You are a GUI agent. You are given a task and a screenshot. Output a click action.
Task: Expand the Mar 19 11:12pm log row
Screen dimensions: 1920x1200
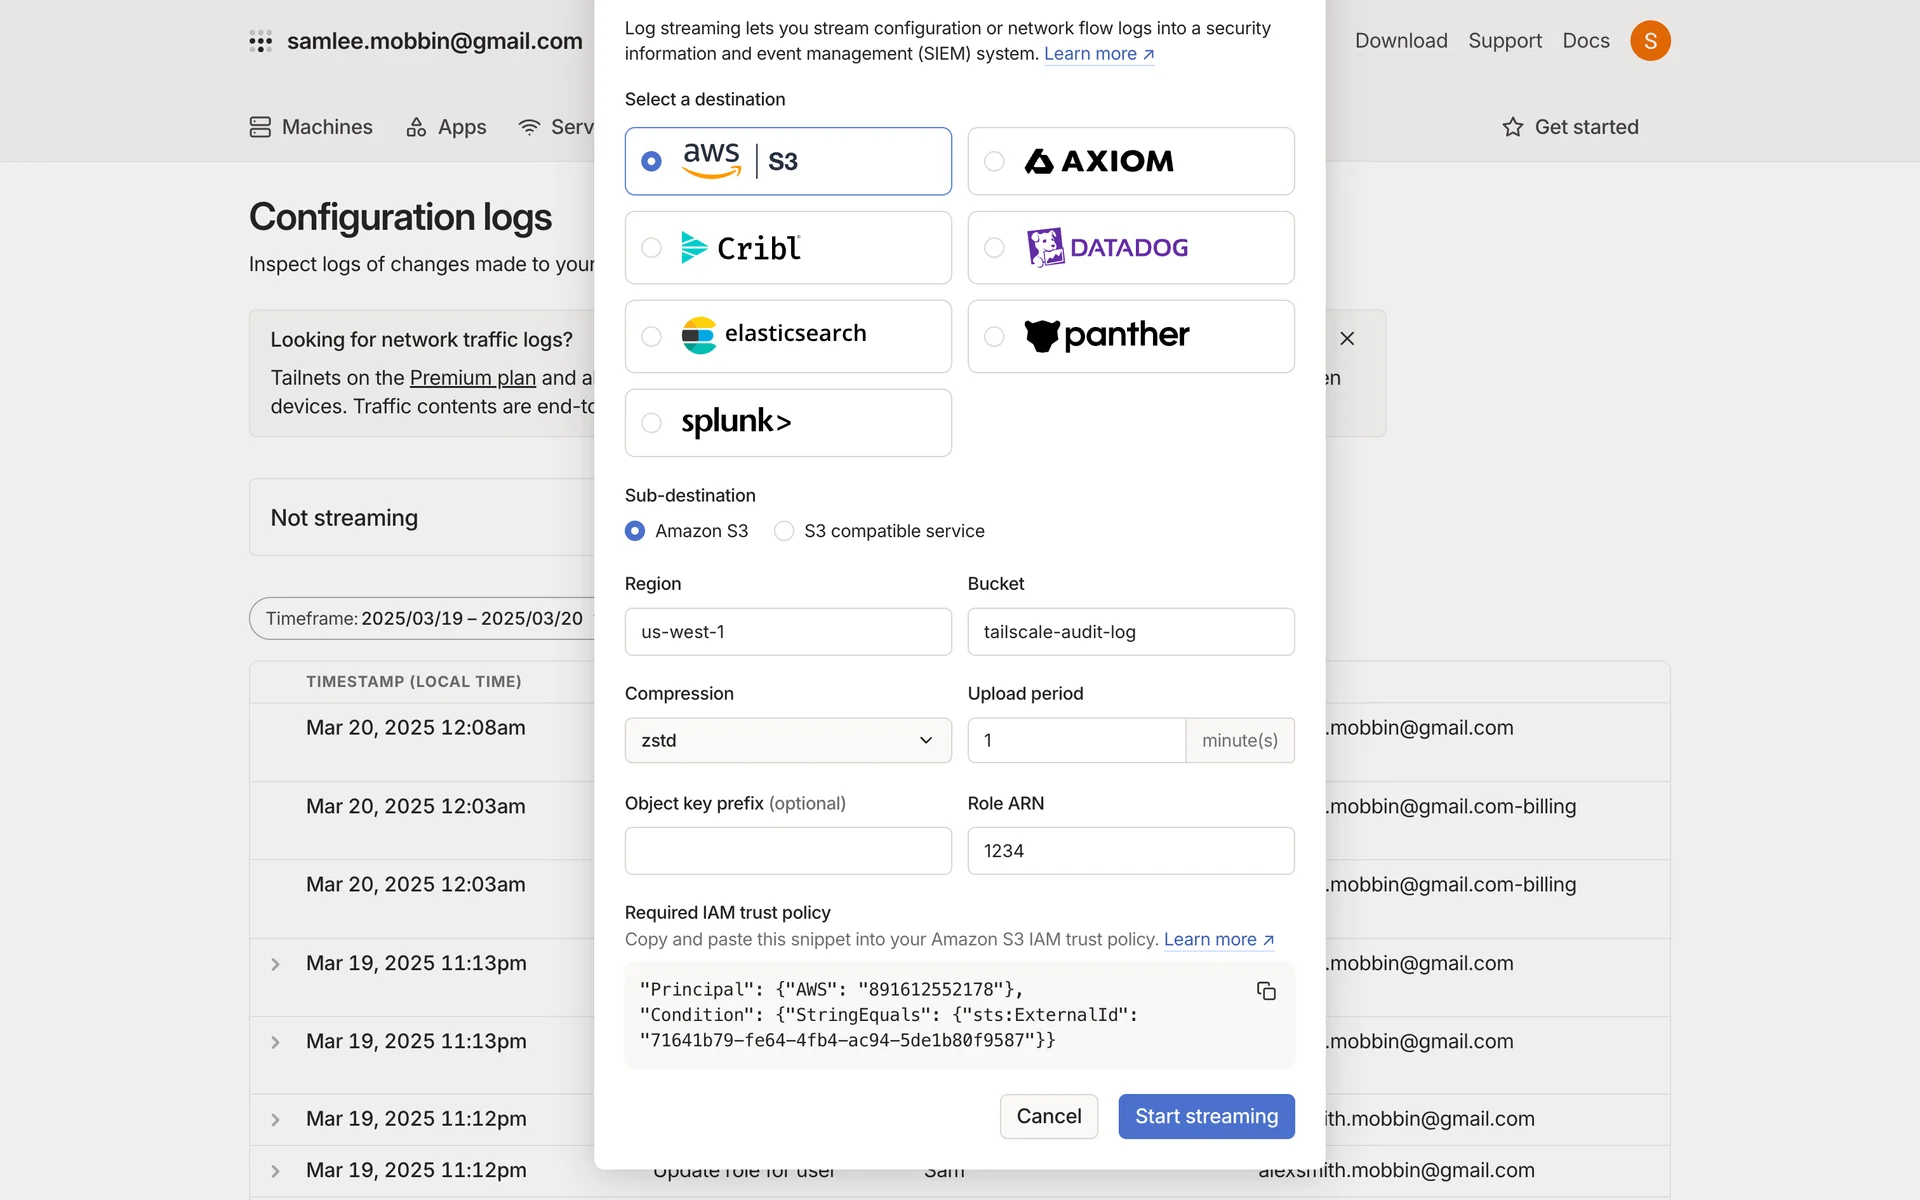click(275, 1120)
